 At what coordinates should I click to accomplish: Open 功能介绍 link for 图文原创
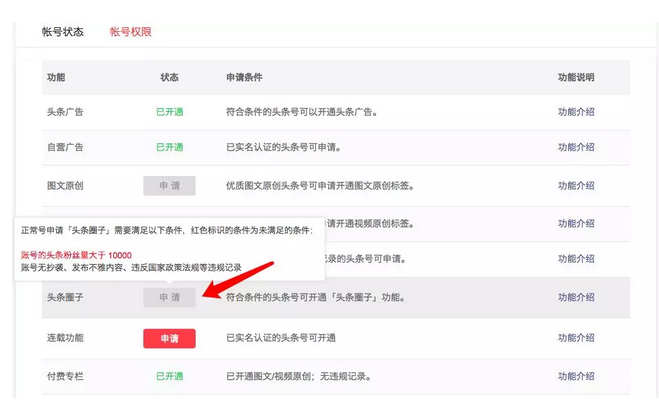(x=576, y=185)
